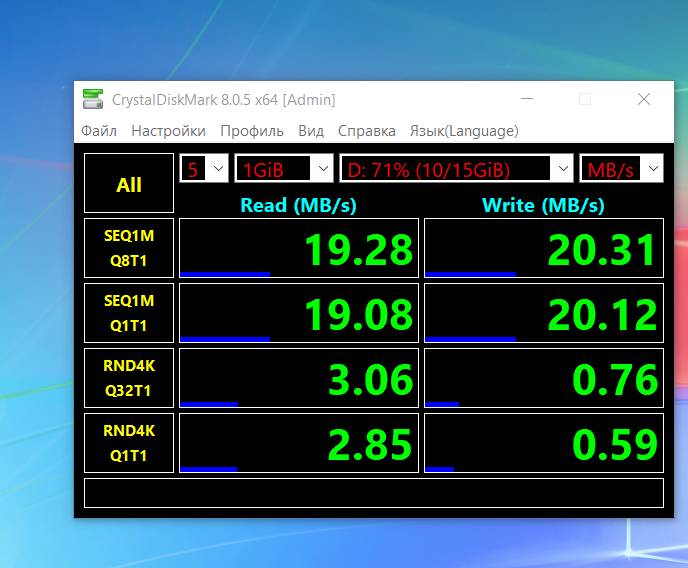688x568 pixels.
Task: Open the Настройки menu
Action: (168, 131)
